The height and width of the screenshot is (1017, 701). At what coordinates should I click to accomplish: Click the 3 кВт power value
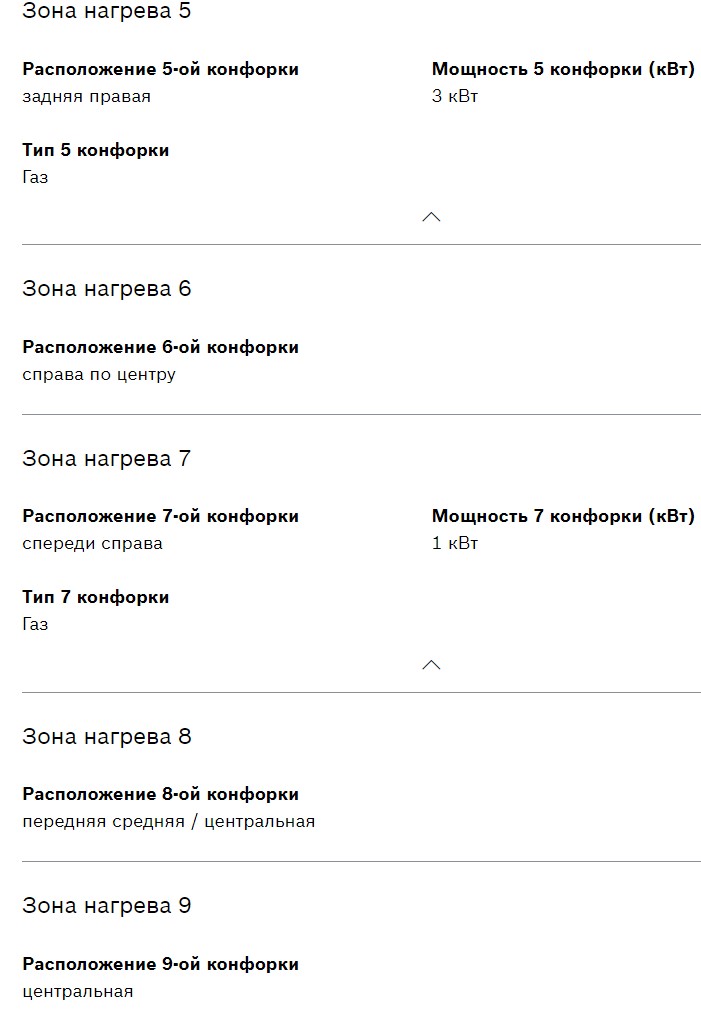point(455,97)
